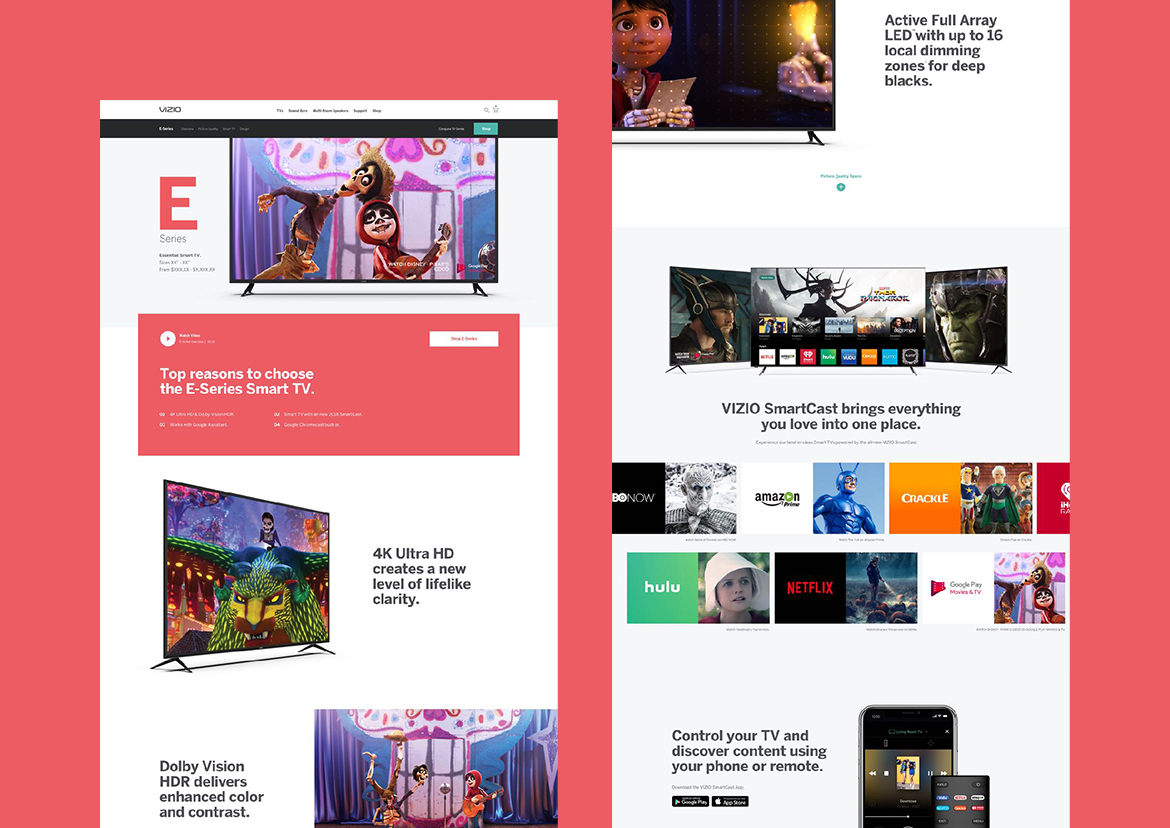Switch to the Overview sub-nav tab
This screenshot has height=828, width=1170.
187,129
